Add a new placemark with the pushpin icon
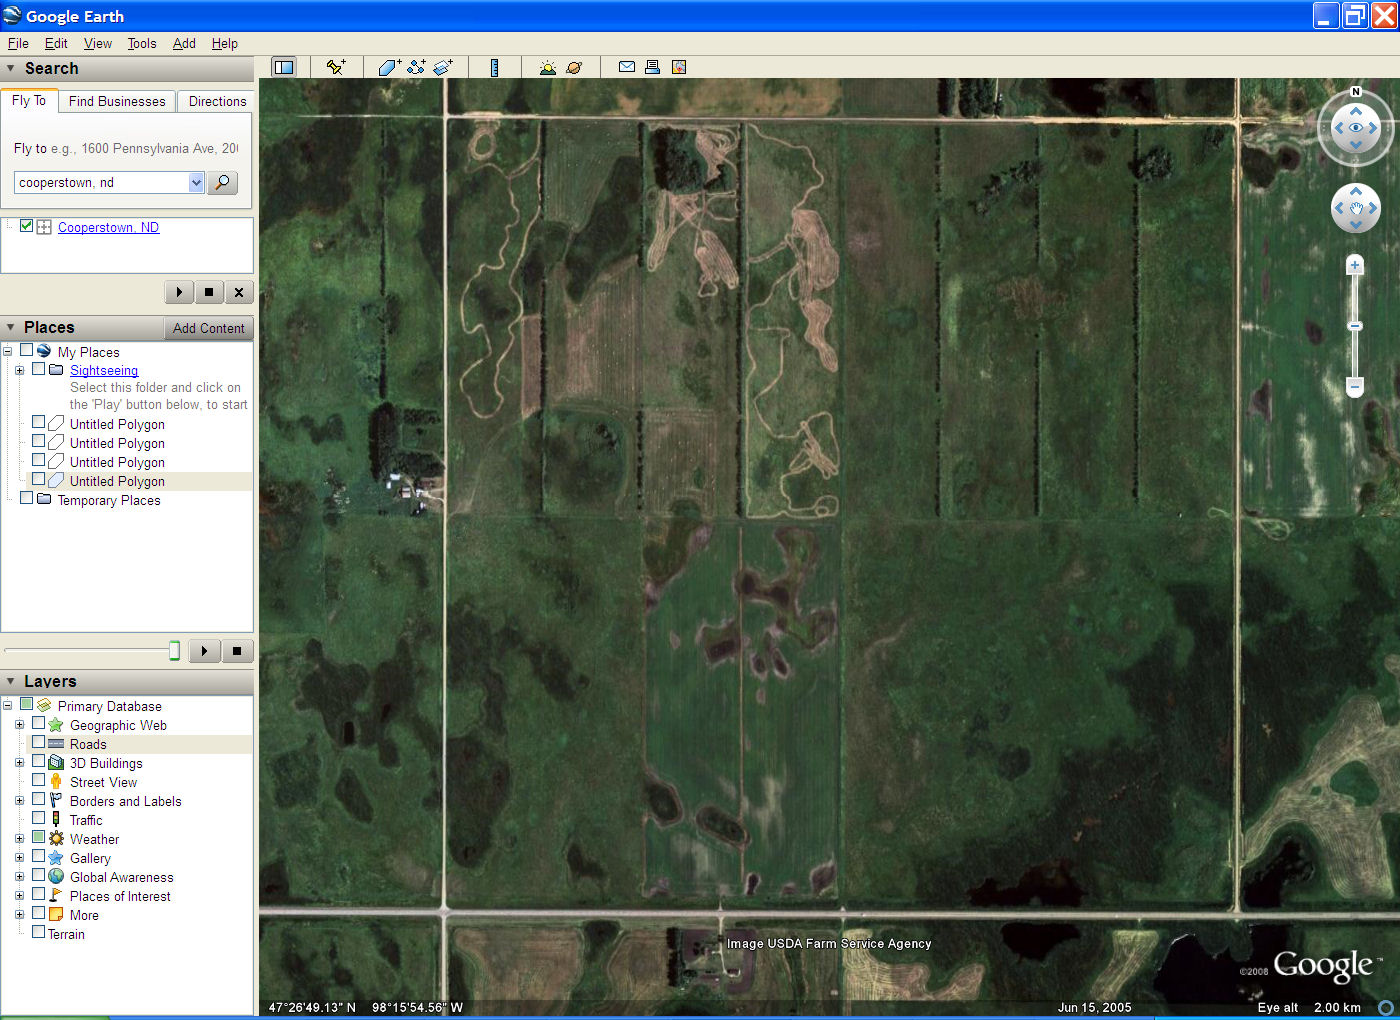Viewport: 1400px width, 1020px height. pos(336,67)
